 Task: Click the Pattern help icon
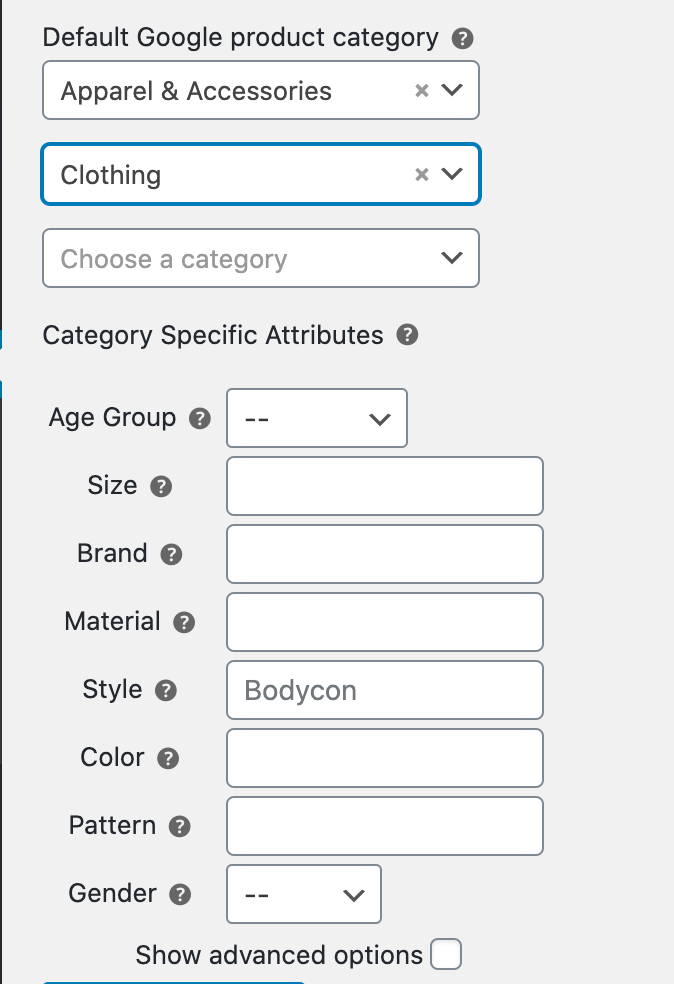[x=180, y=827]
